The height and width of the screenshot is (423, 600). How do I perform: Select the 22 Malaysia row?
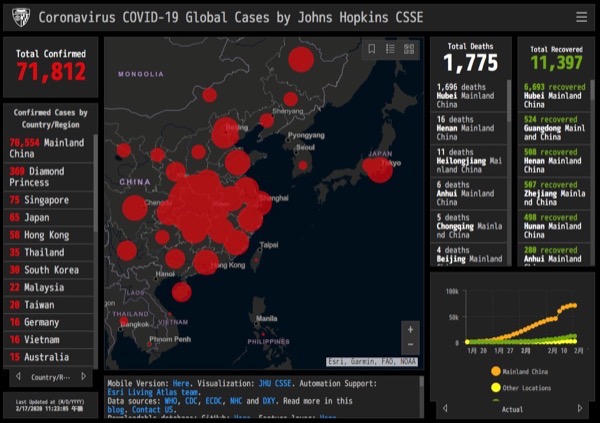(x=48, y=287)
